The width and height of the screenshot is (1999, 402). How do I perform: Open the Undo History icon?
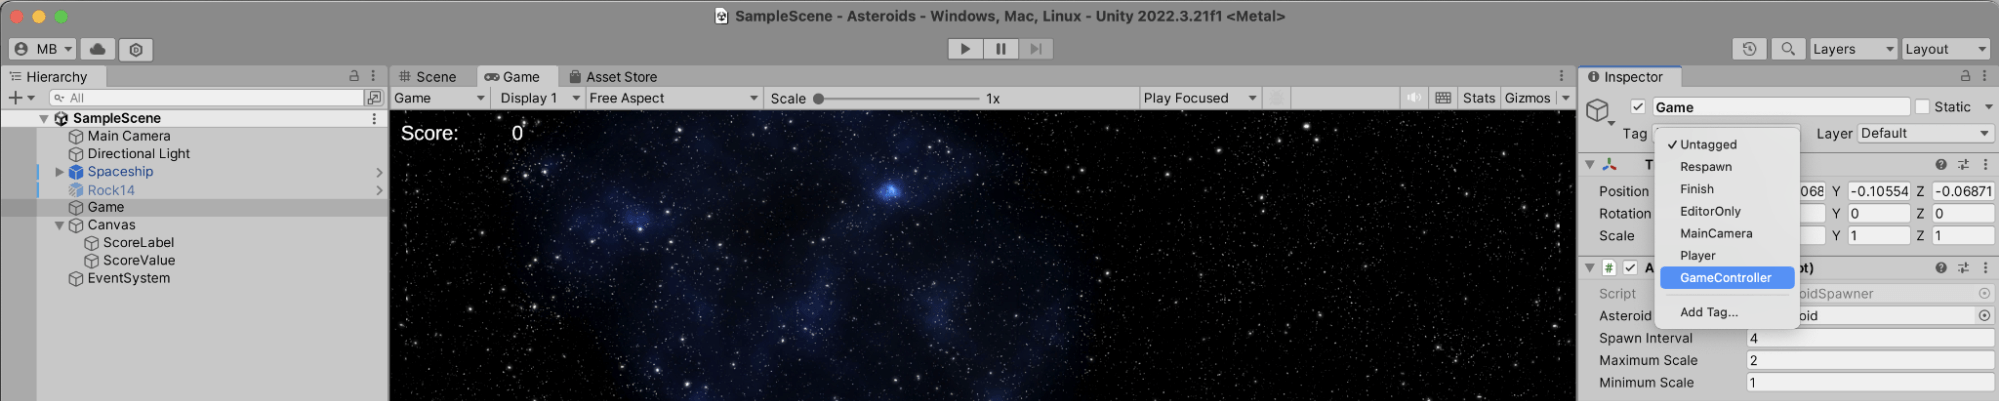(x=1749, y=49)
